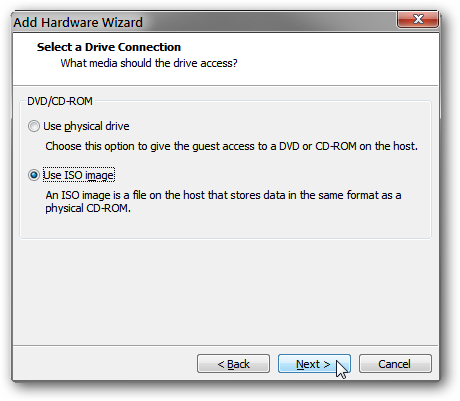Click the physical drive description about guest access

pos(231,146)
